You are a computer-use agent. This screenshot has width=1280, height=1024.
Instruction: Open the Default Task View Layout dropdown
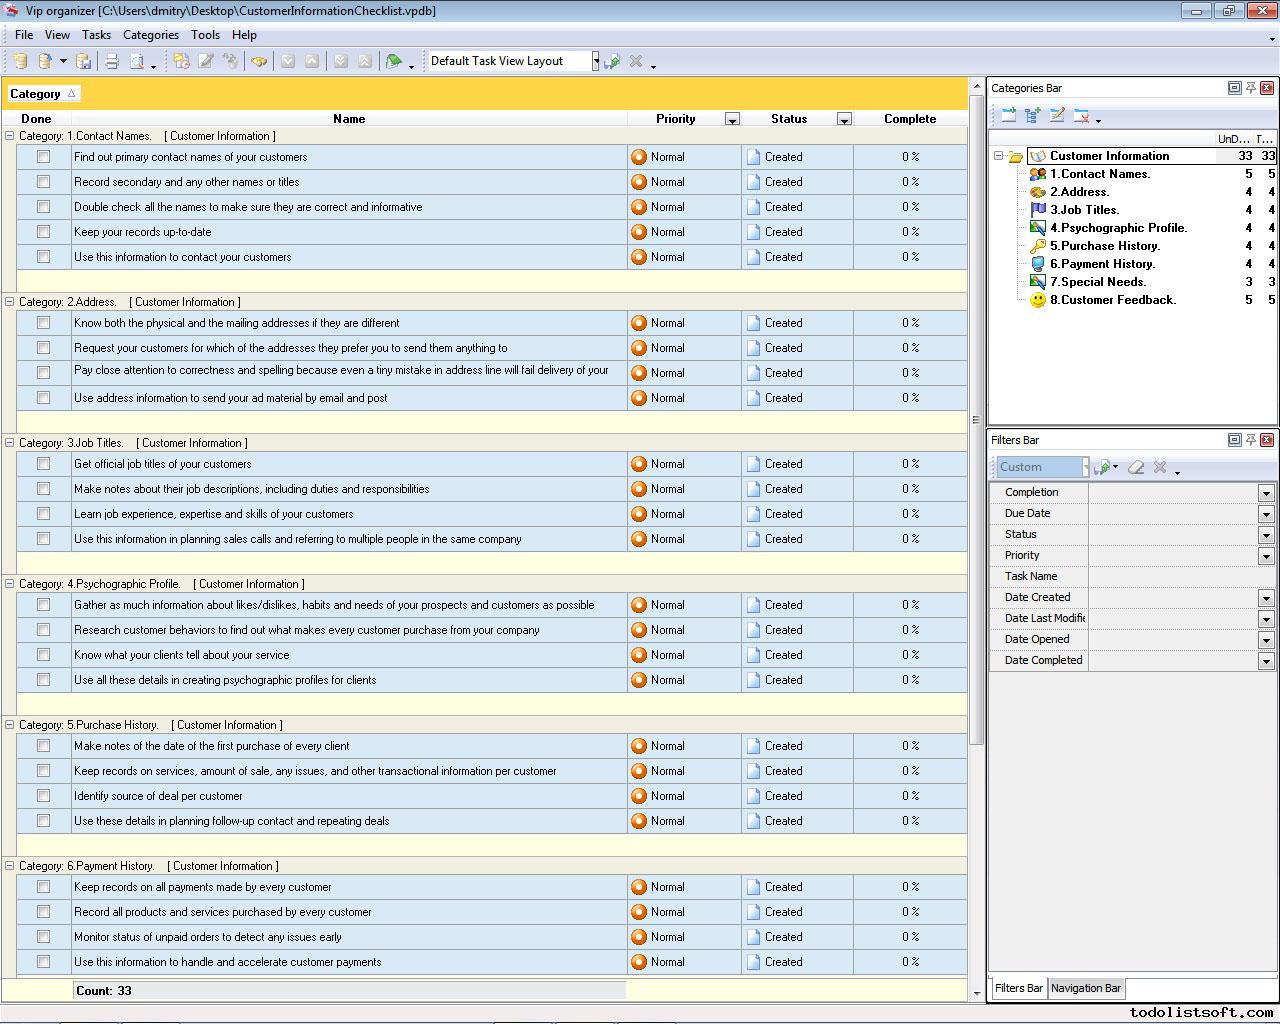pyautogui.click(x=595, y=61)
